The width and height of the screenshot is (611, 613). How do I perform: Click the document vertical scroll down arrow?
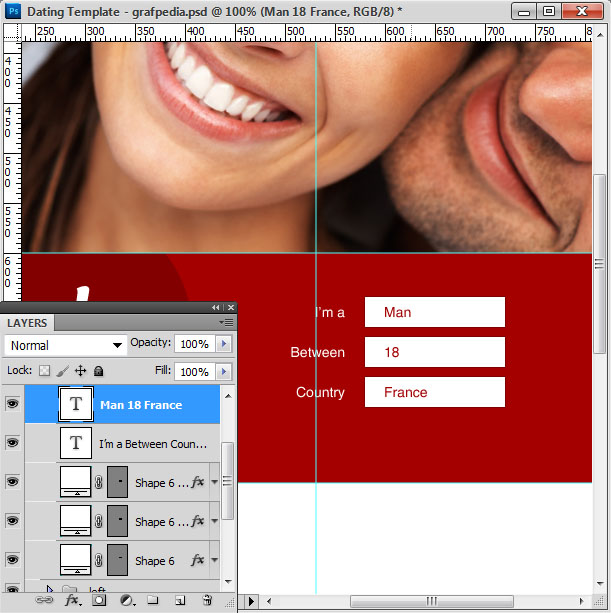pyautogui.click(x=600, y=584)
